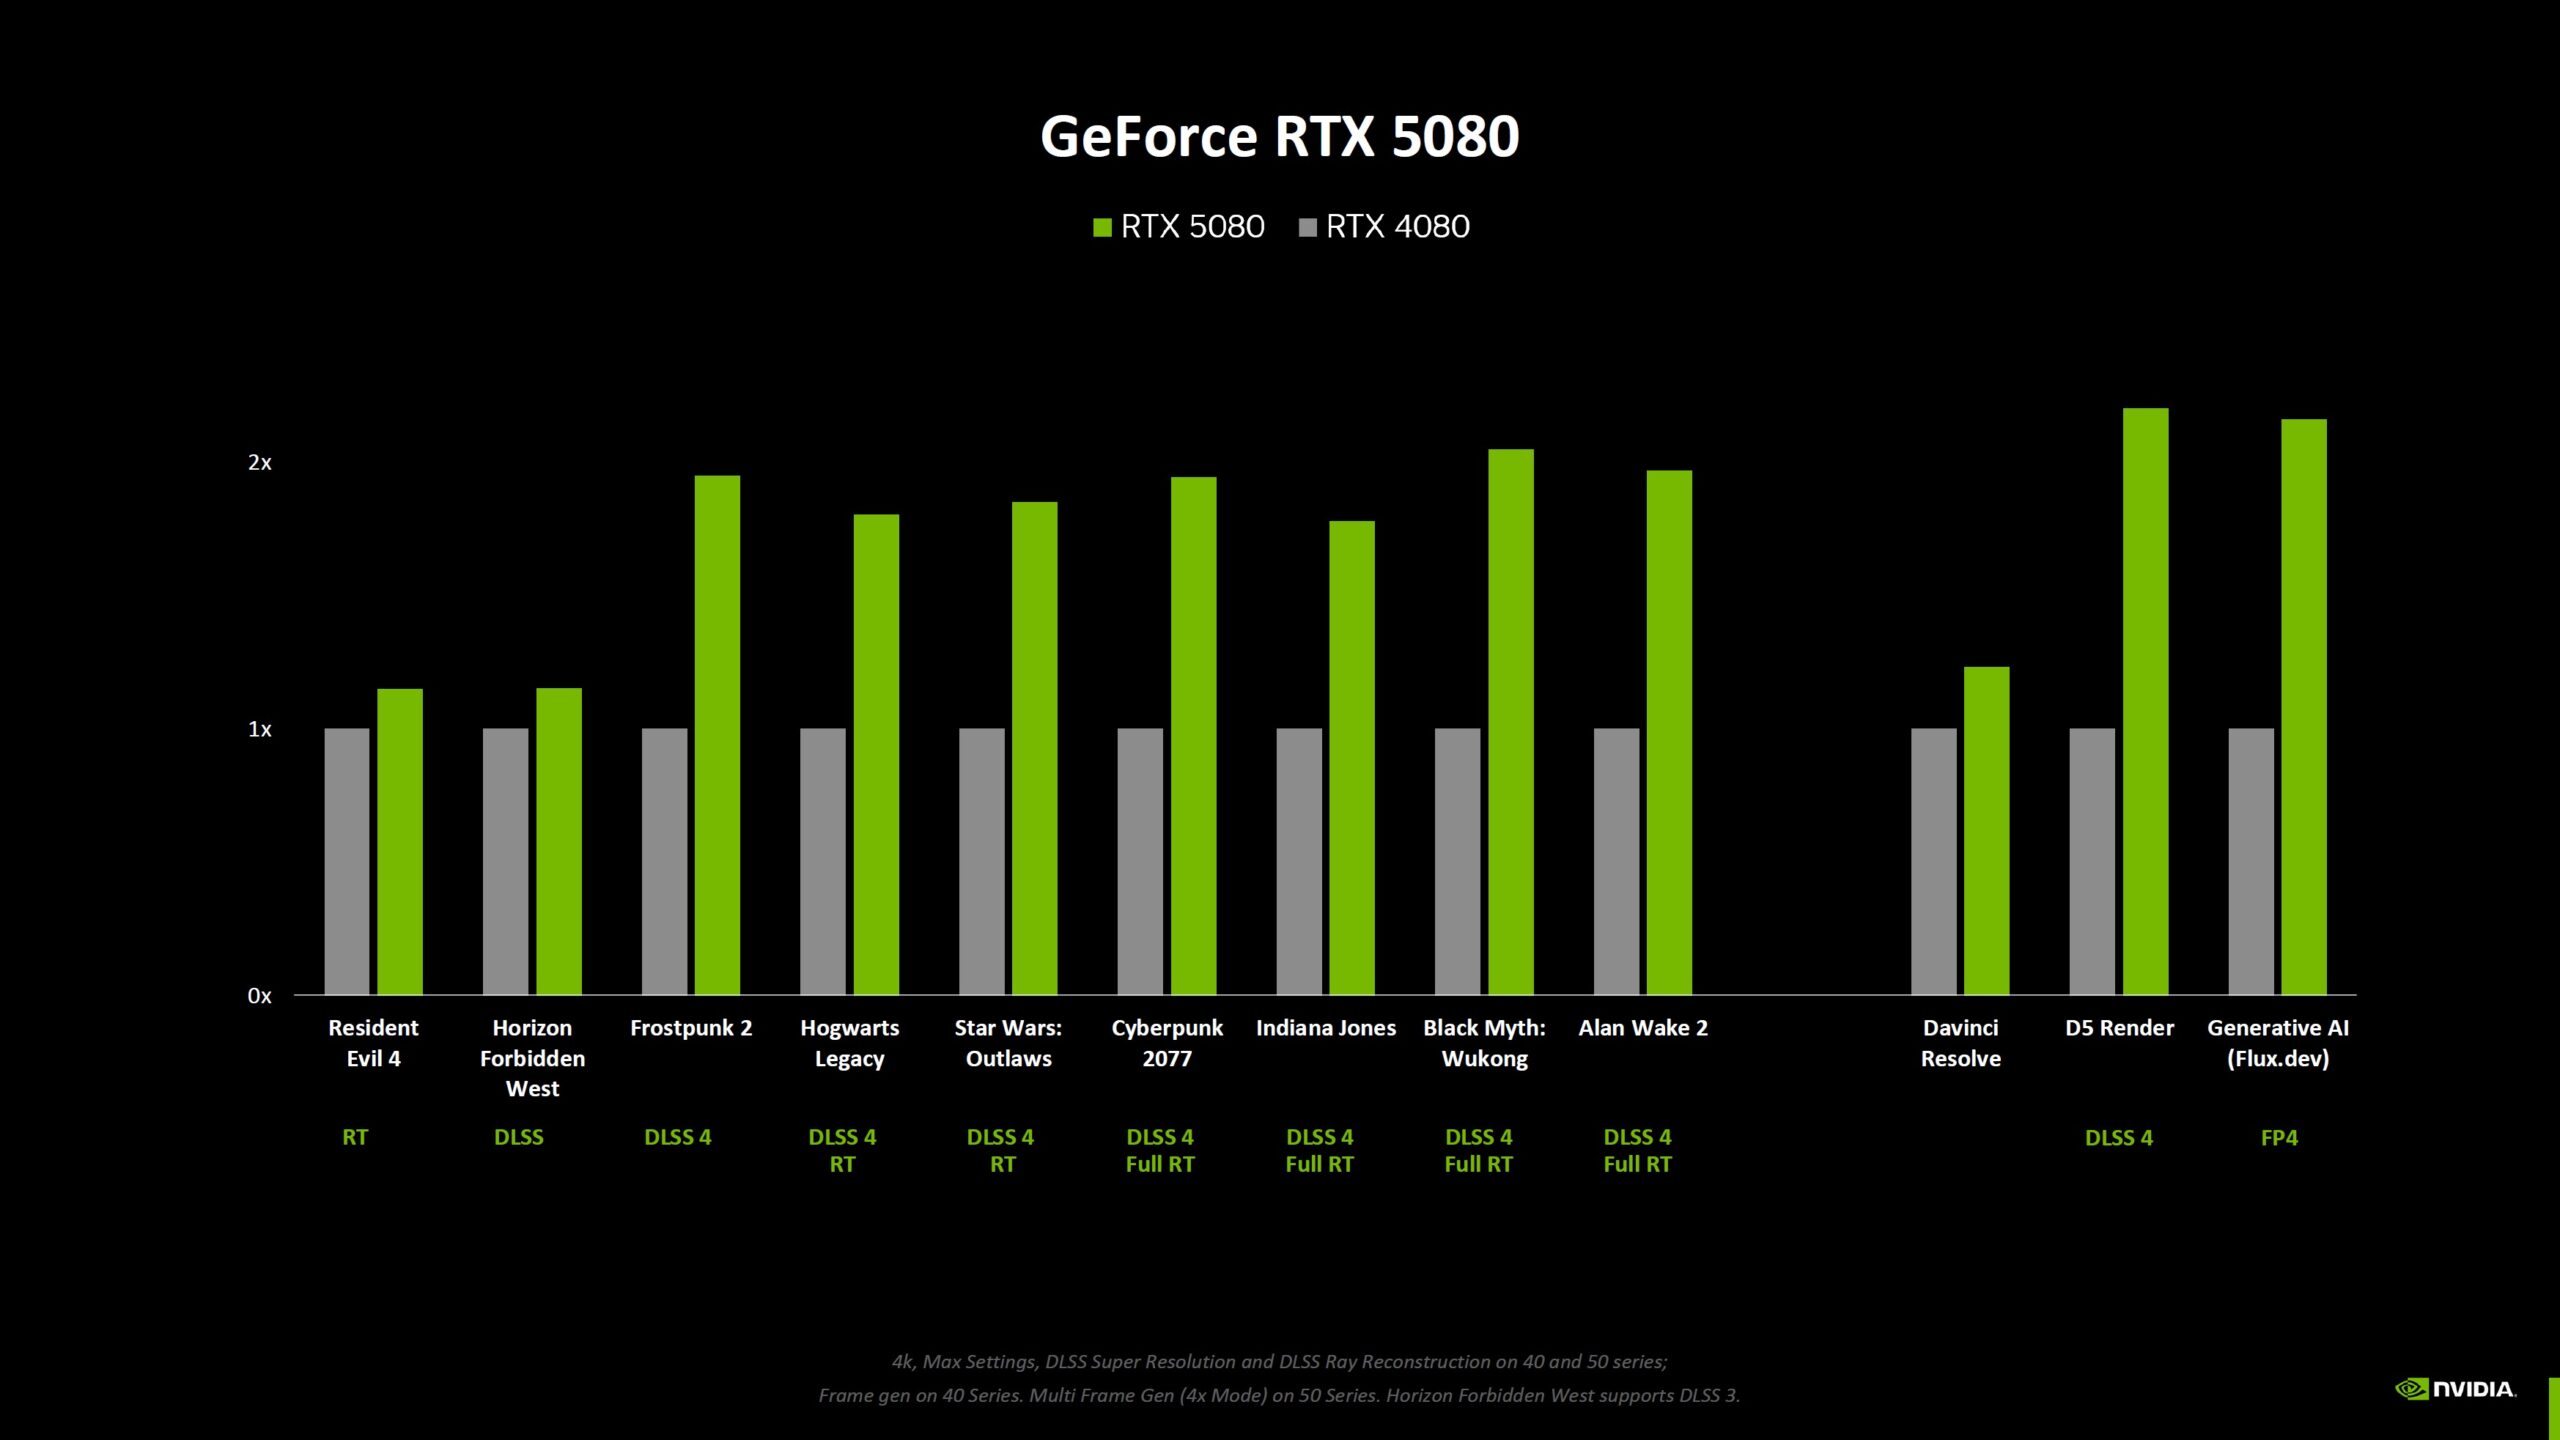This screenshot has width=2560, height=1440.
Task: Click the RTX 4080 legend icon
Action: [x=1340, y=227]
